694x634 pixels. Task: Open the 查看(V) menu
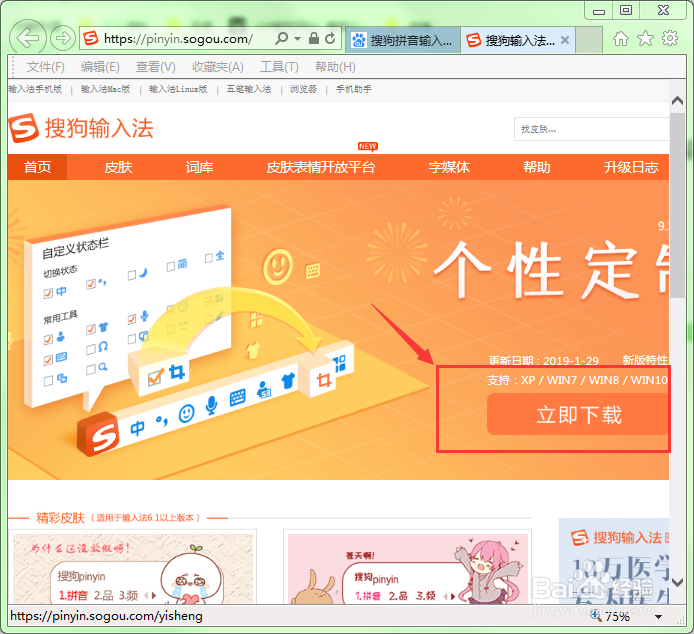(155, 67)
